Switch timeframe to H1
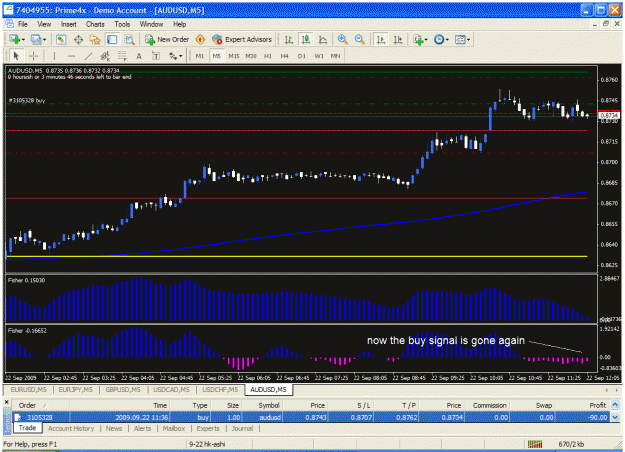This screenshot has height=452, width=625. (x=268, y=56)
